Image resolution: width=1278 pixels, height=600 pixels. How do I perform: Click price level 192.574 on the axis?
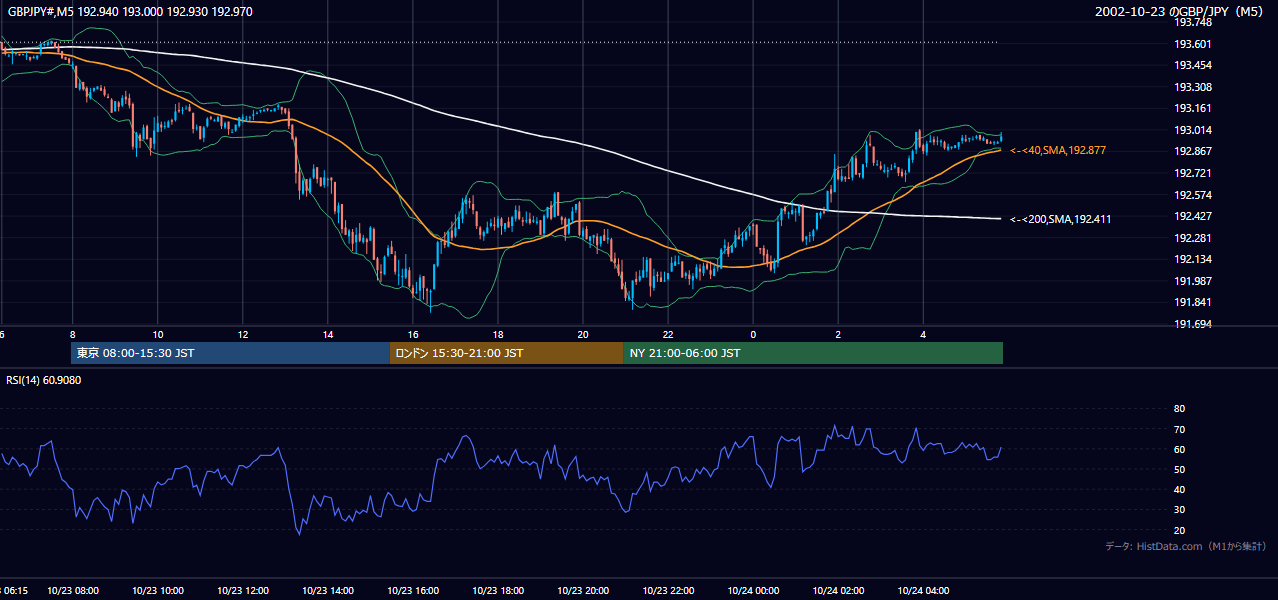point(1192,195)
